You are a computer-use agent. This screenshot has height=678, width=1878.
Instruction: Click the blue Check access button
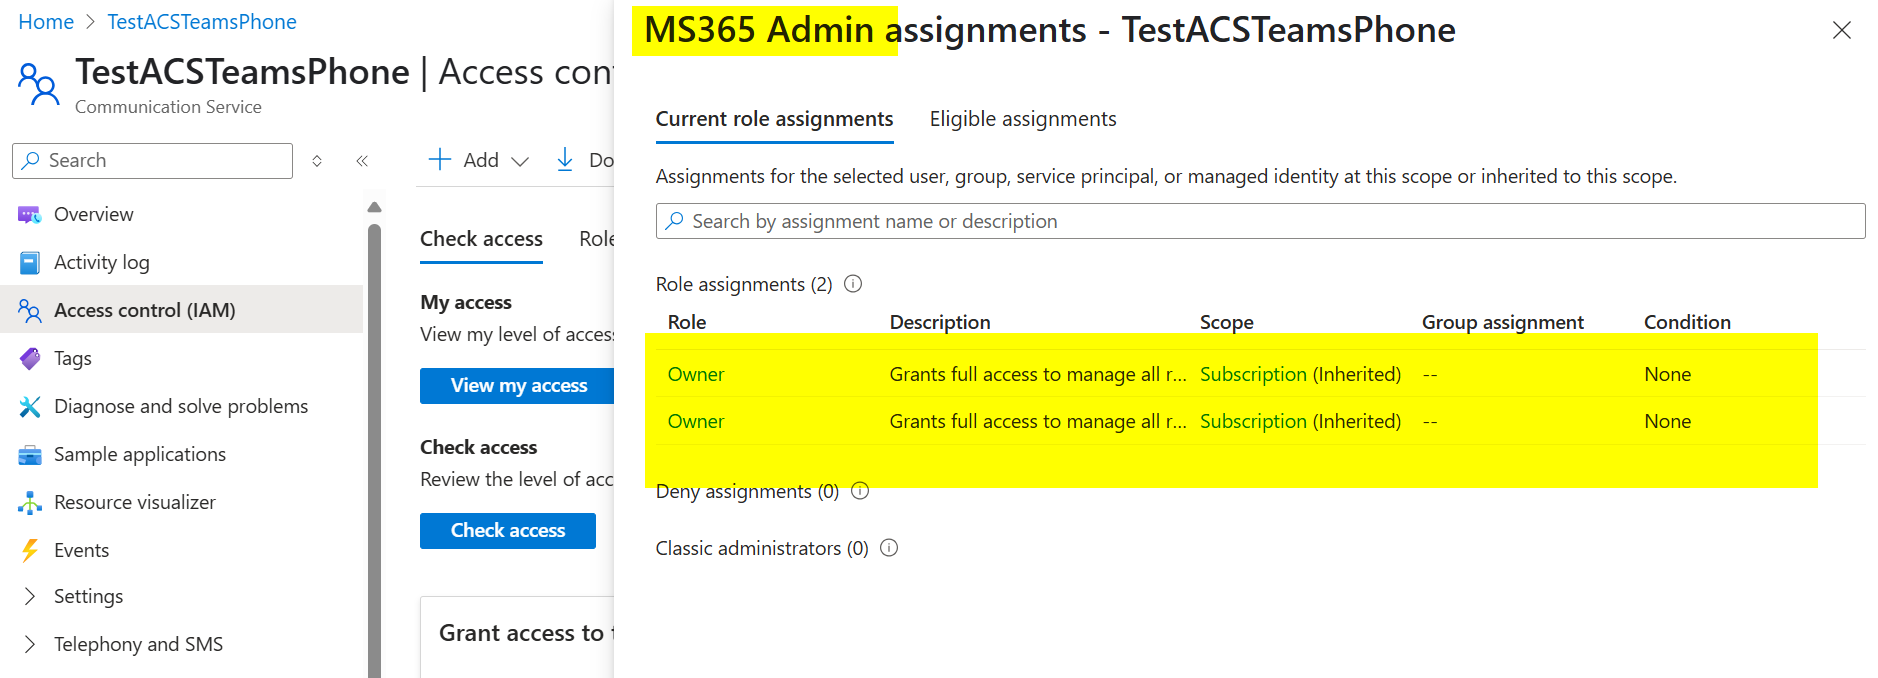point(508,531)
